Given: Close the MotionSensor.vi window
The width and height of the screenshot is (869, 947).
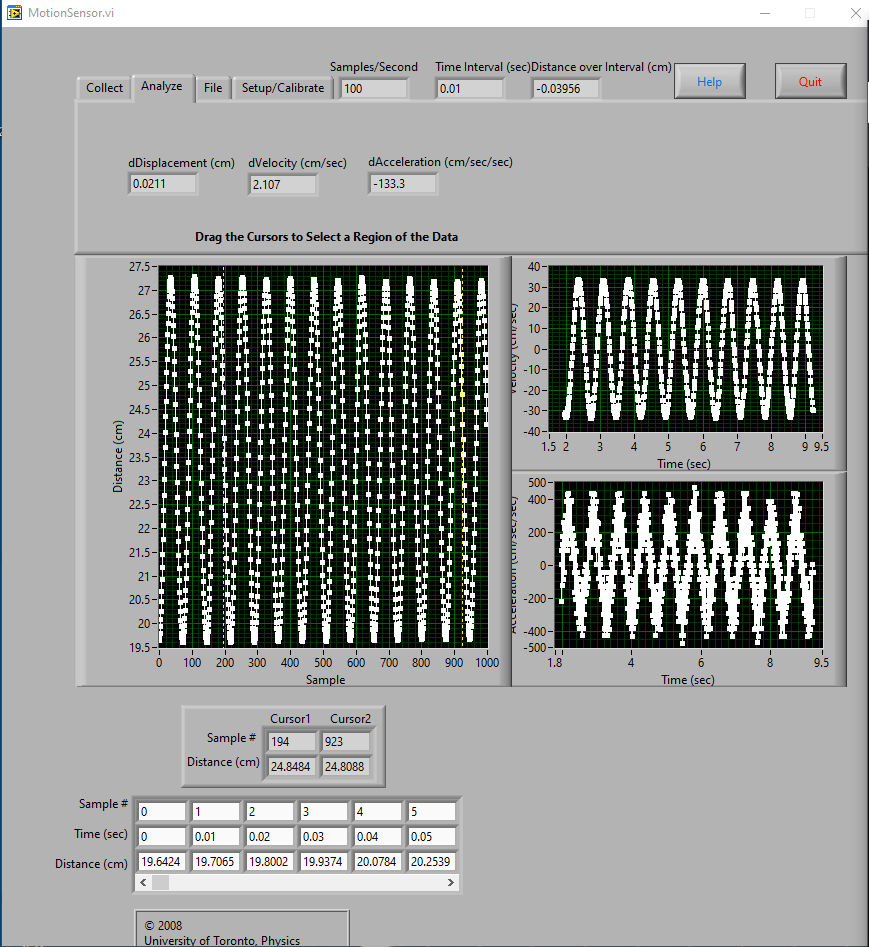Looking at the screenshot, I should point(856,13).
